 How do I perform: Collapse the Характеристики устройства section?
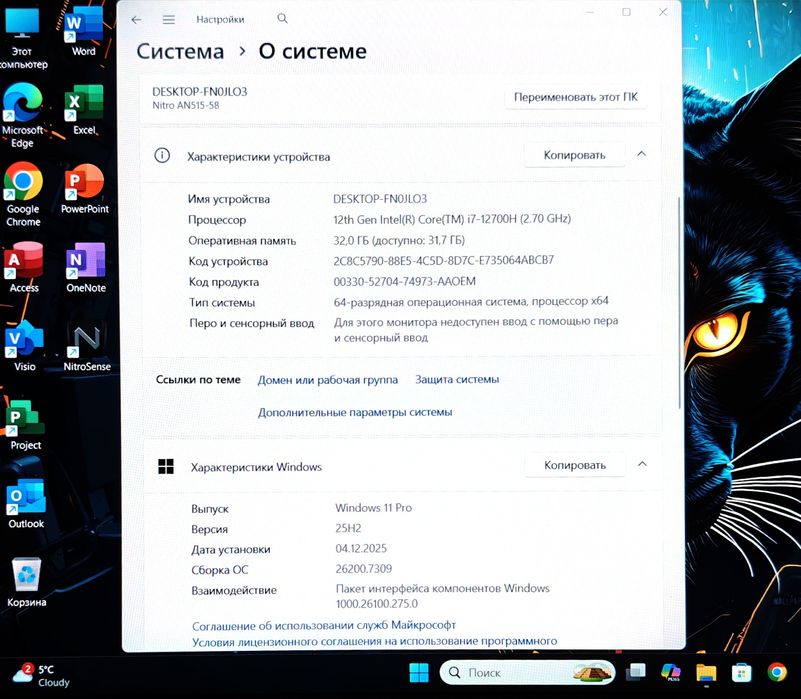642,154
